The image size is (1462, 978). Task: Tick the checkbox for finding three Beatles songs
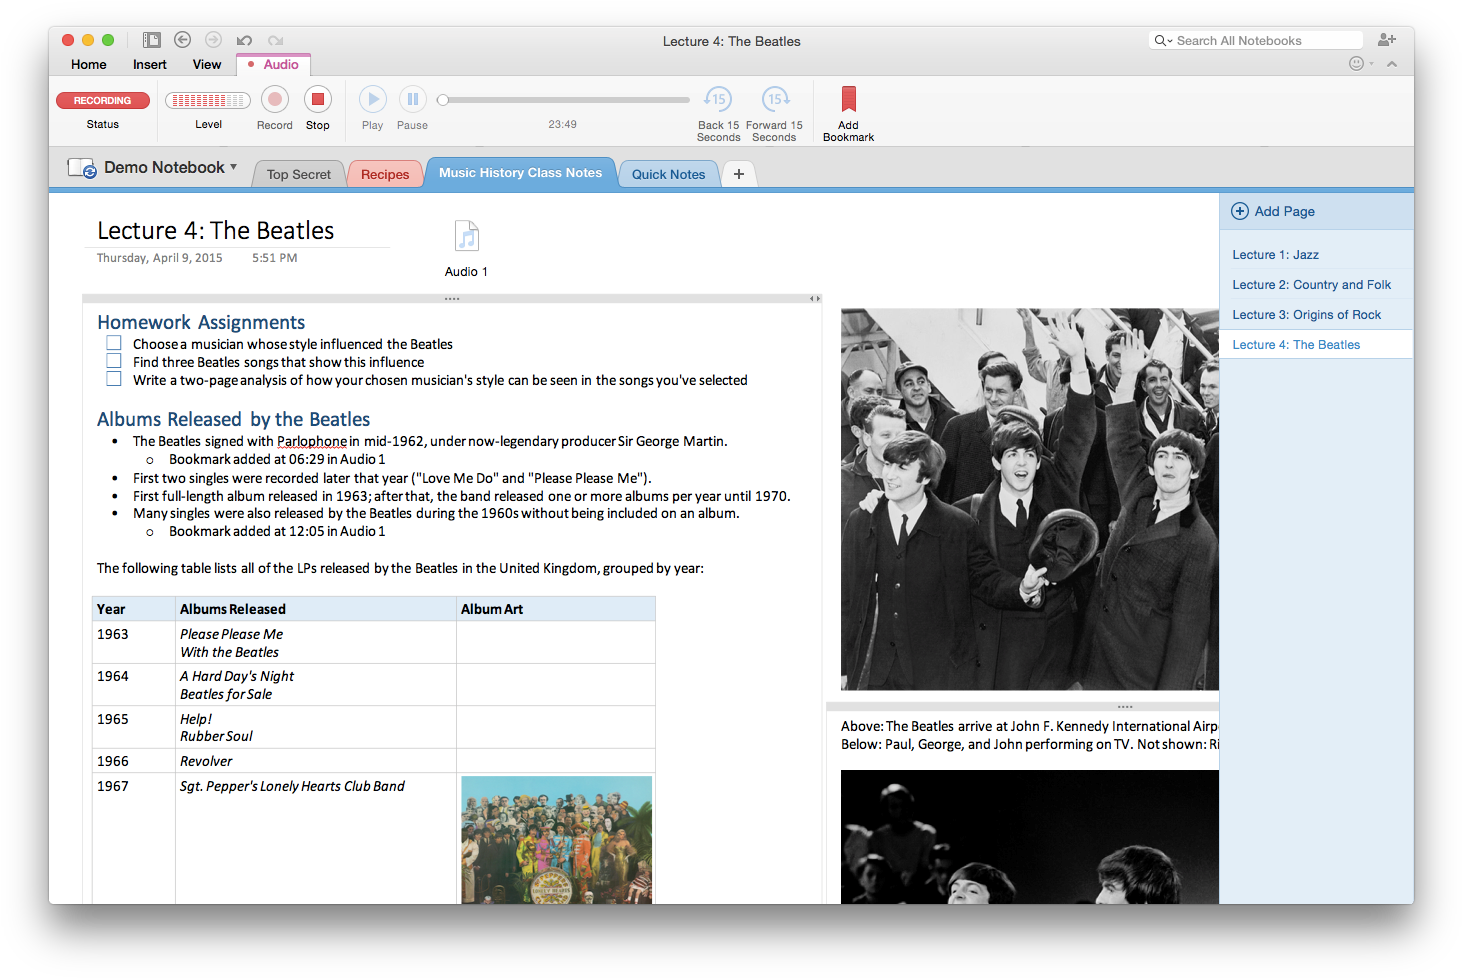click(x=113, y=360)
